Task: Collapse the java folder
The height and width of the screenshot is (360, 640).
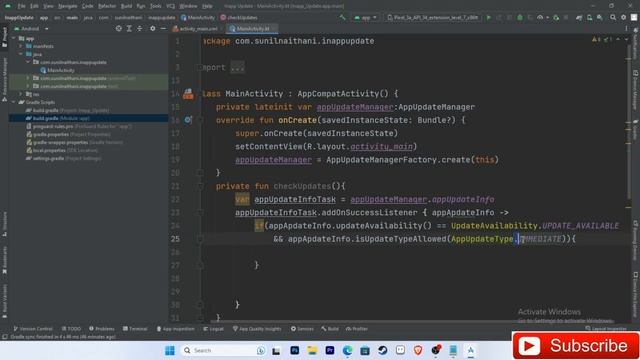Action: [x=21, y=54]
